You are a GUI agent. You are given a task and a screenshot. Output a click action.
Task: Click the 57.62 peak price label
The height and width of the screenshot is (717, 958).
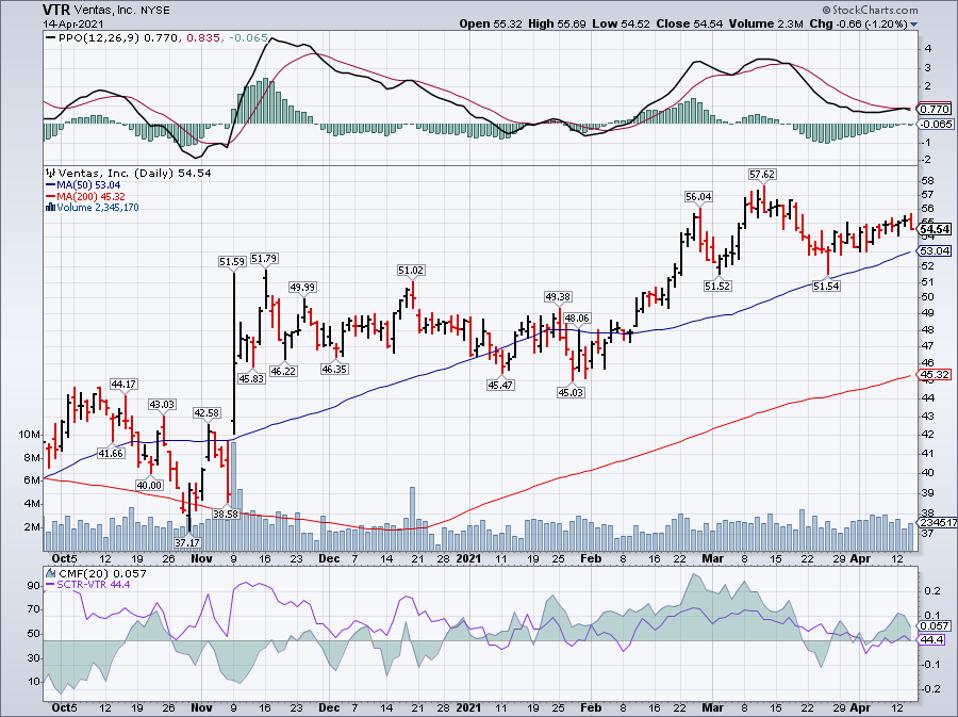(762, 174)
